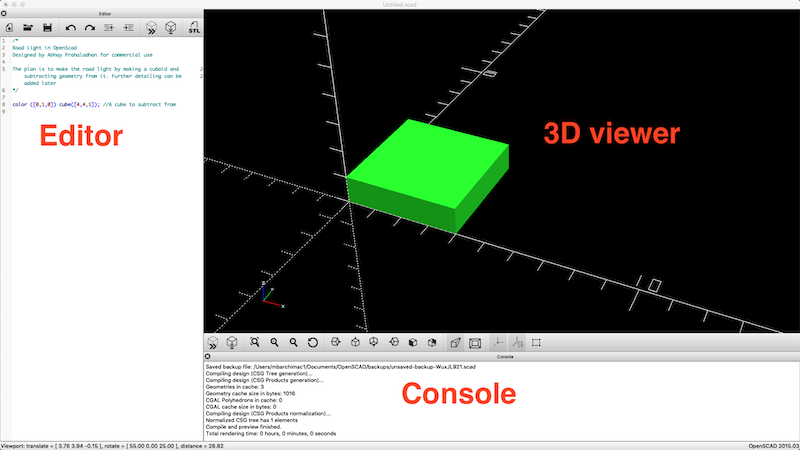Viewport: 800px width, 450px height.
Task: Enable Perspective projection
Action: point(455,342)
